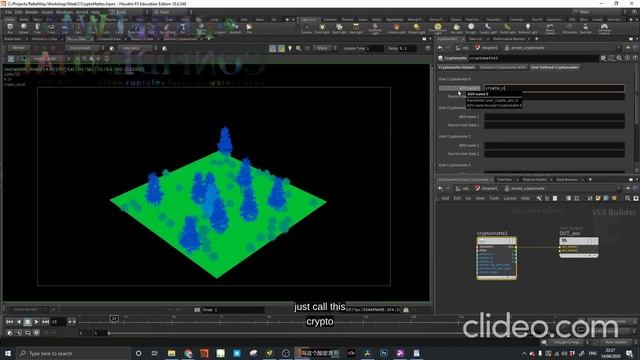Image resolution: width=640 pixels, height=360 pixels.
Task: Open the network editor wrench tool icon
Action: (x=539, y=198)
